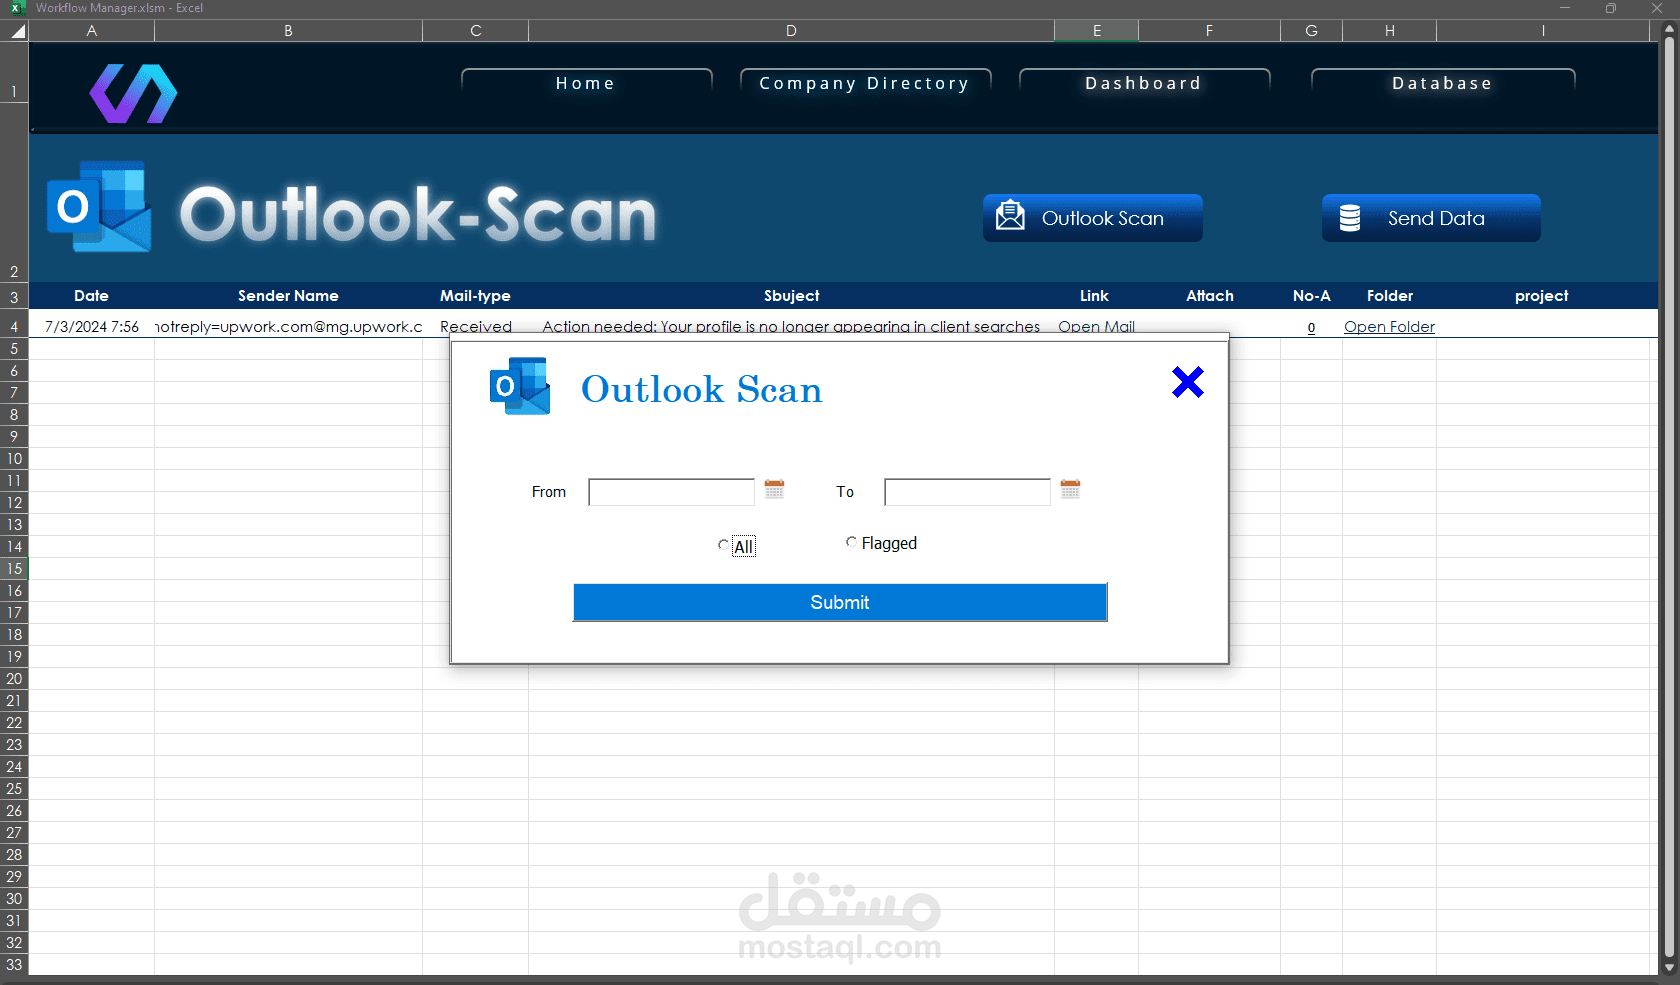The image size is (1680, 985).
Task: Click the Excel app icon in title bar
Action: pos(16,7)
